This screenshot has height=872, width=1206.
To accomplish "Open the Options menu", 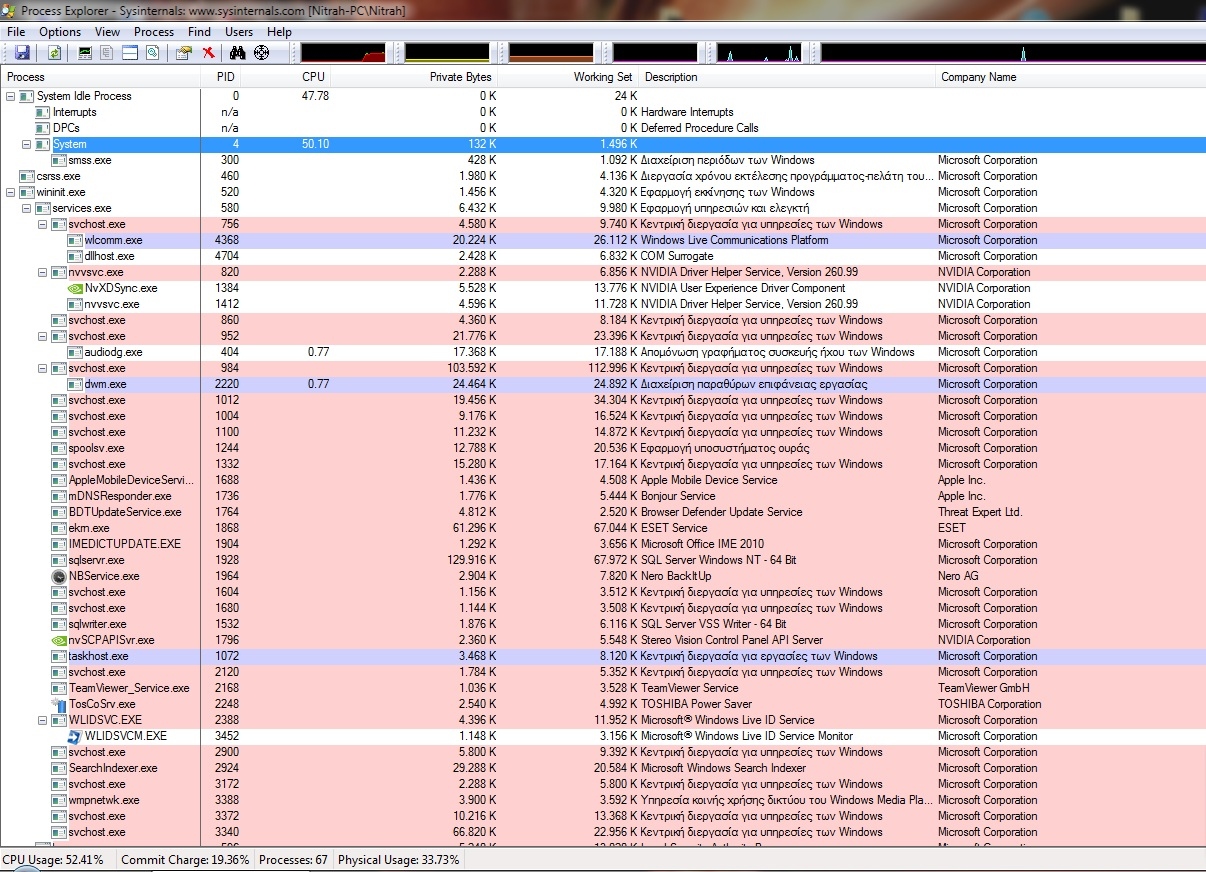I will 60,32.
